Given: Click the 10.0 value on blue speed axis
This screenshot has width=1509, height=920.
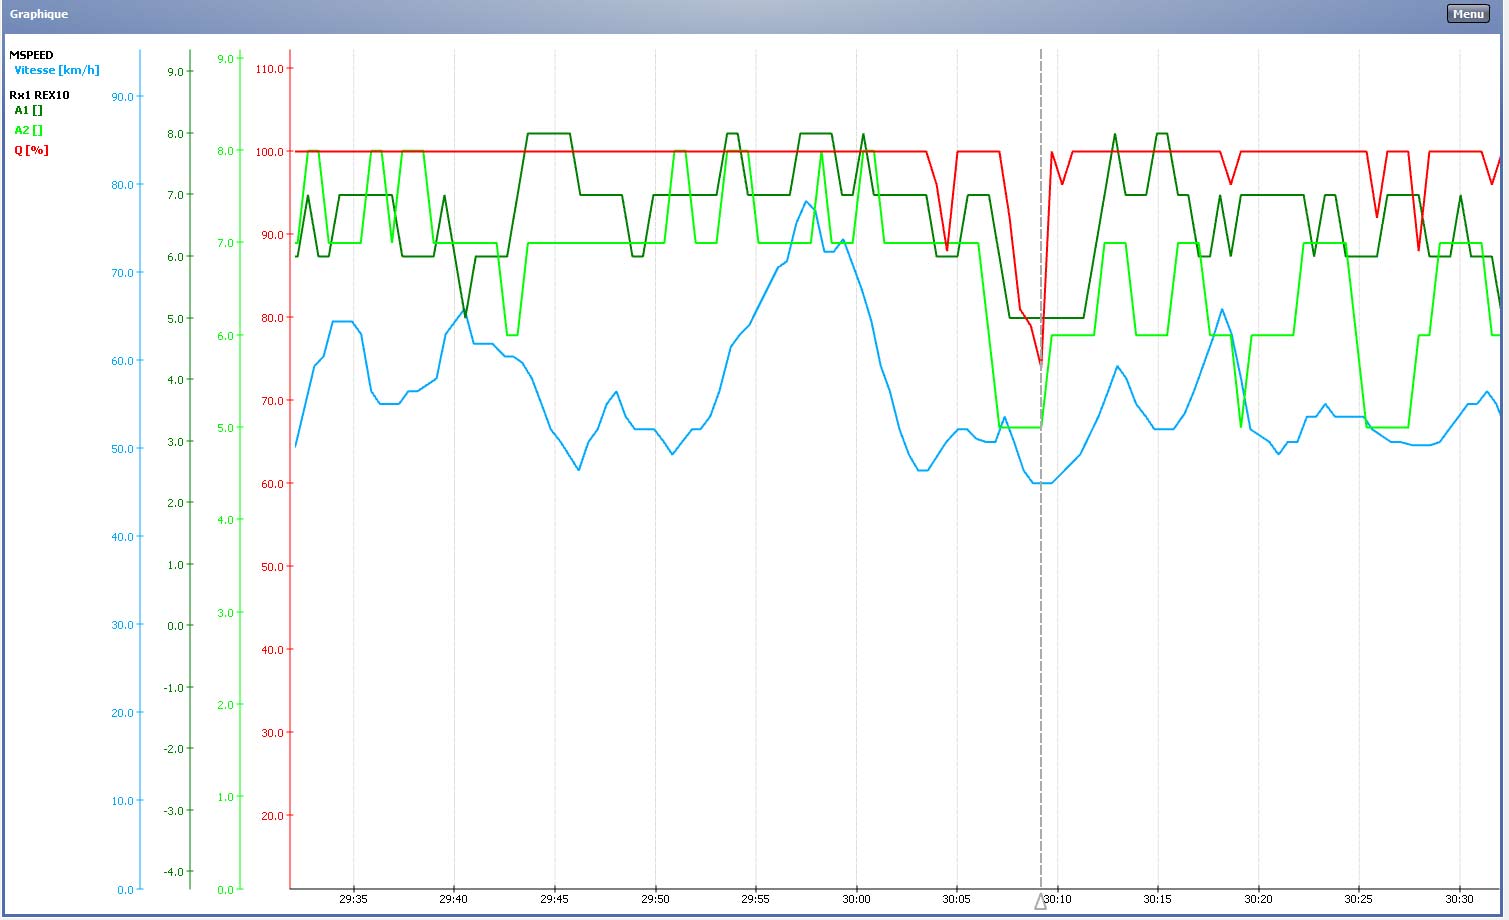Looking at the screenshot, I should click(x=122, y=801).
